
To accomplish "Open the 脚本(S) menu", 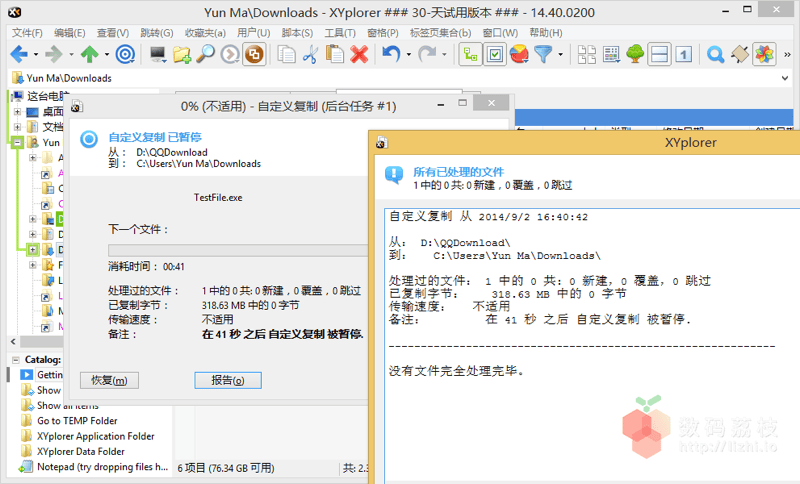I will tap(297, 33).
